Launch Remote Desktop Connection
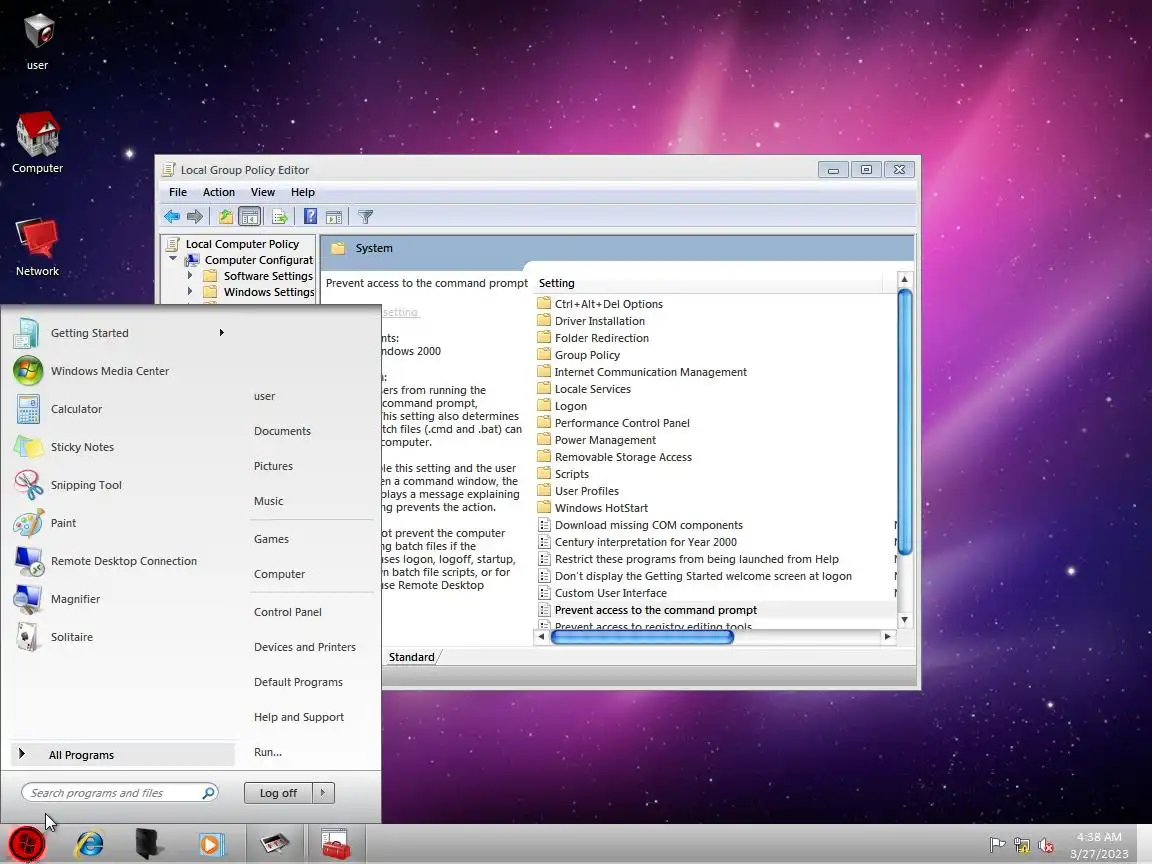Screen dimensions: 1152x864 point(123,561)
